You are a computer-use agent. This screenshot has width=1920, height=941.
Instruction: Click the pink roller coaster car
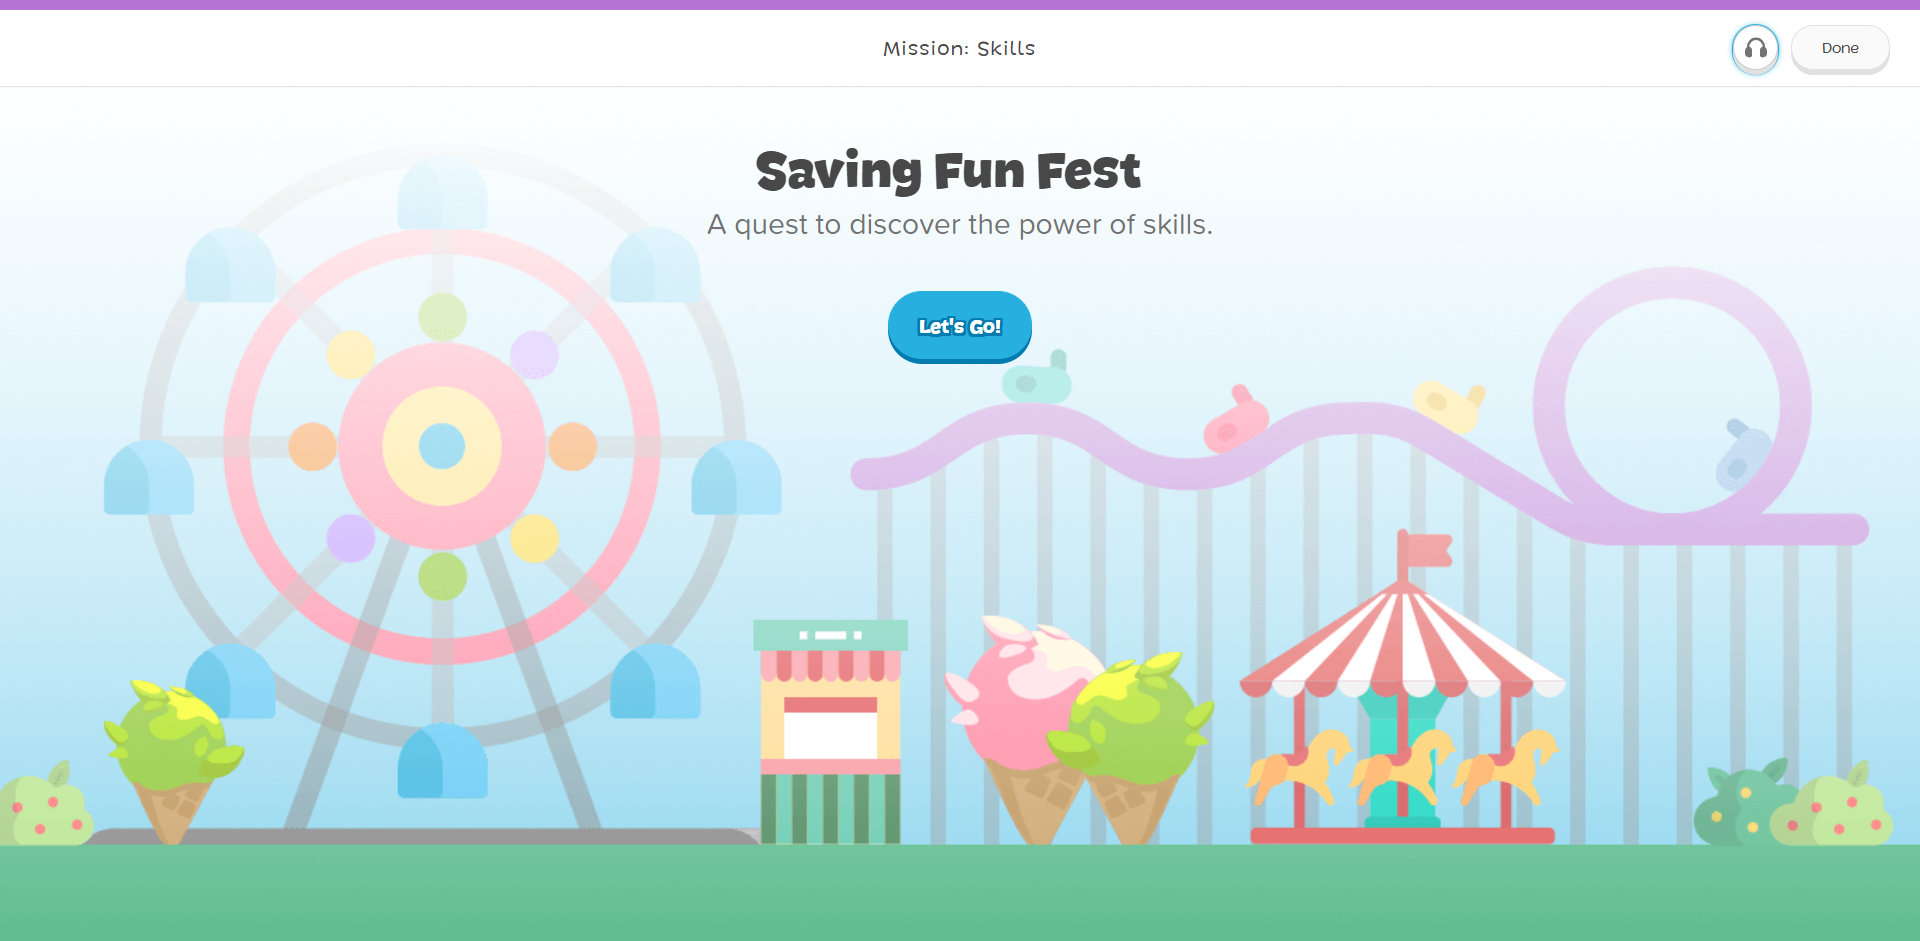click(x=1236, y=421)
